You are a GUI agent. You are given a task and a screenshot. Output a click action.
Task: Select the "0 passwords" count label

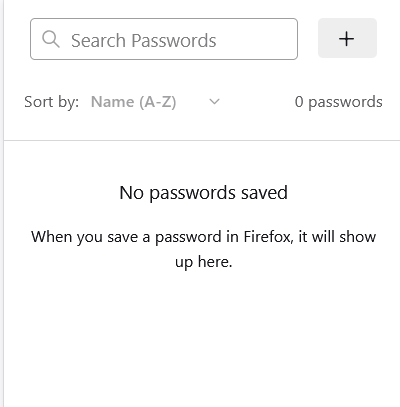338,102
